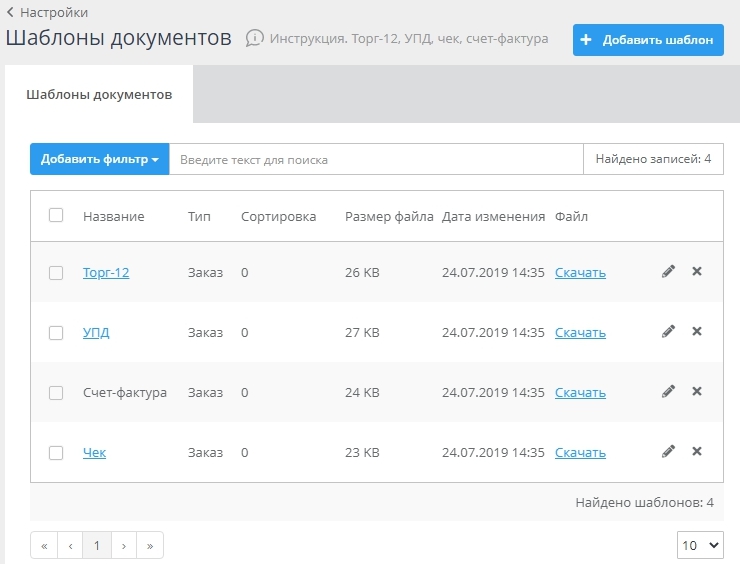The width and height of the screenshot is (740, 564).
Task: Delete the Торг-12 template with X icon
Action: 697,272
